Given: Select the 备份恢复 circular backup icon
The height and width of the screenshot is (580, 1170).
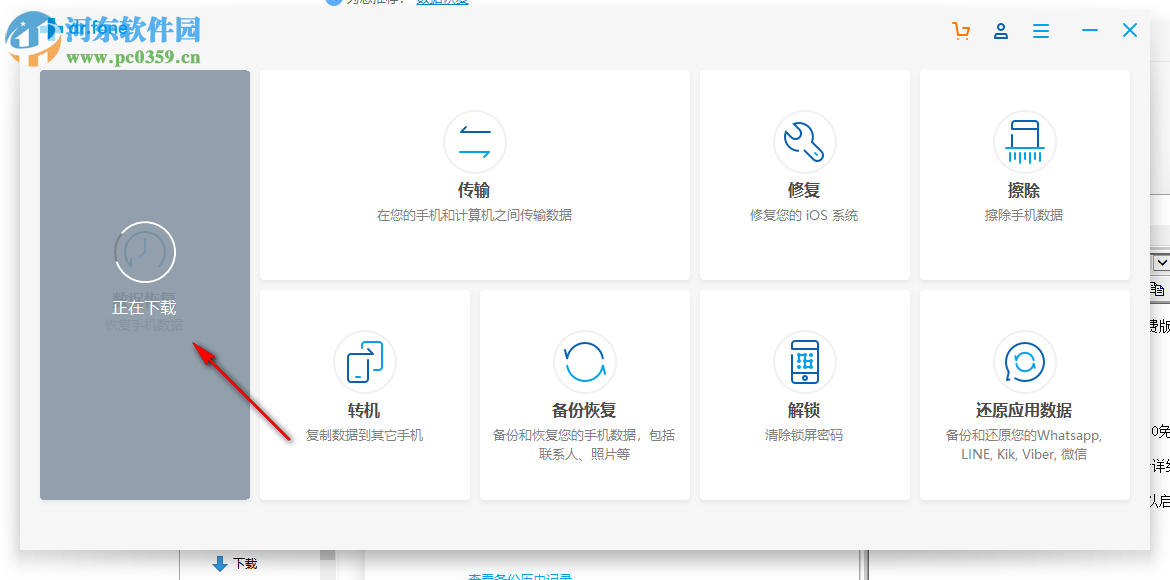Looking at the screenshot, I should click(584, 362).
